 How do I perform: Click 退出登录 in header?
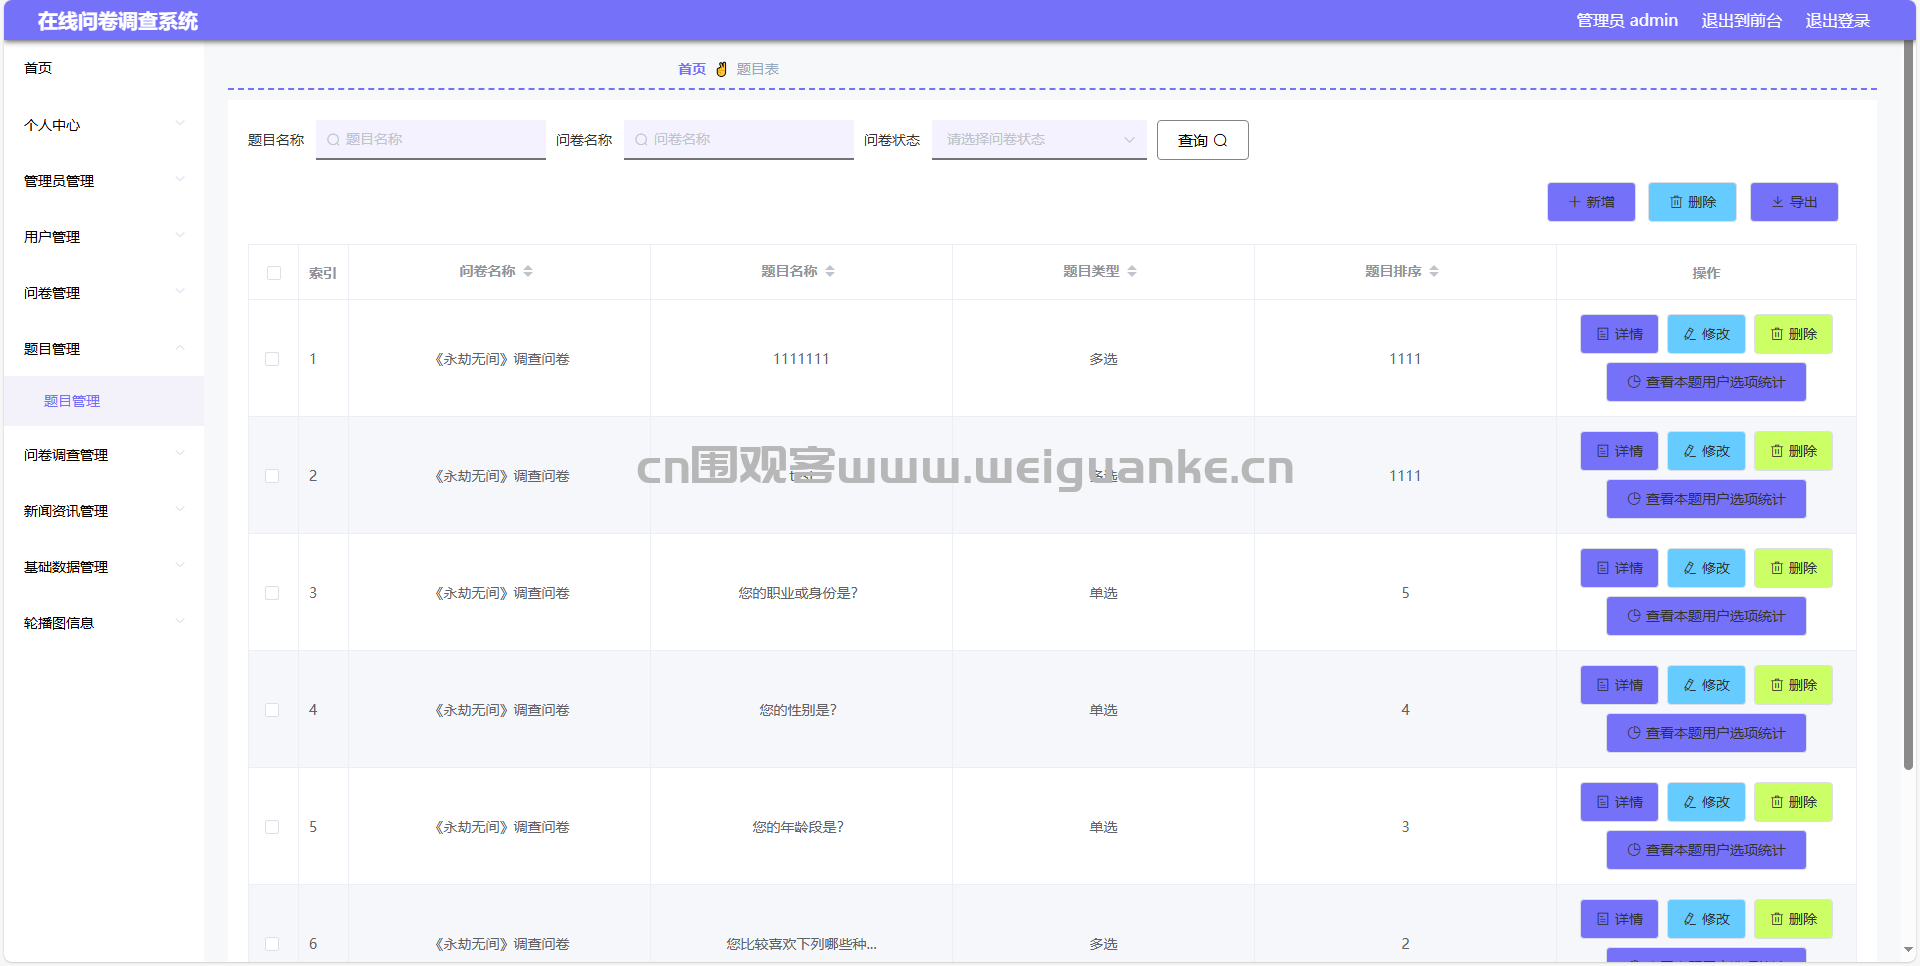(1837, 21)
